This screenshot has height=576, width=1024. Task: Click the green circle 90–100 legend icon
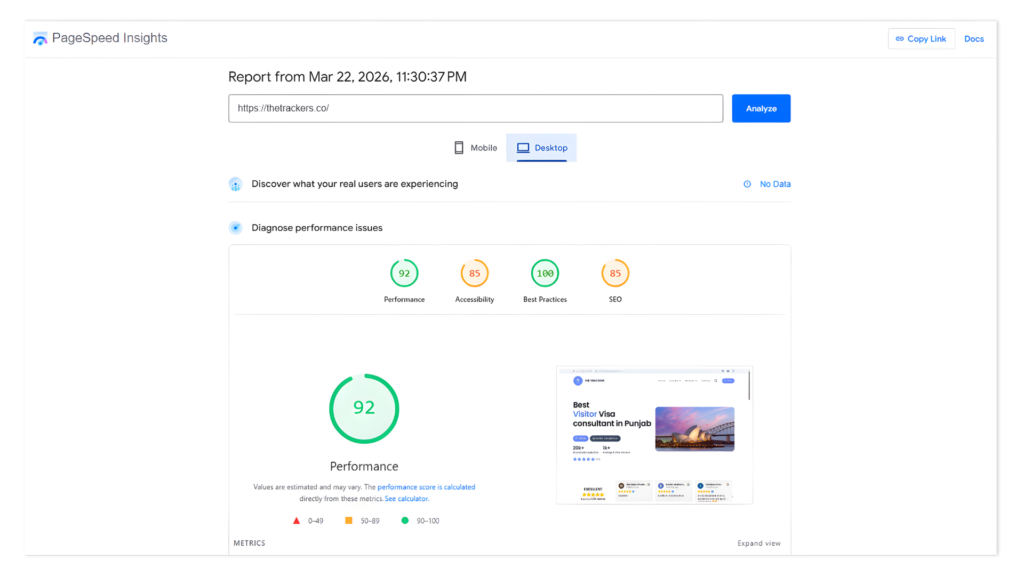[x=405, y=521]
